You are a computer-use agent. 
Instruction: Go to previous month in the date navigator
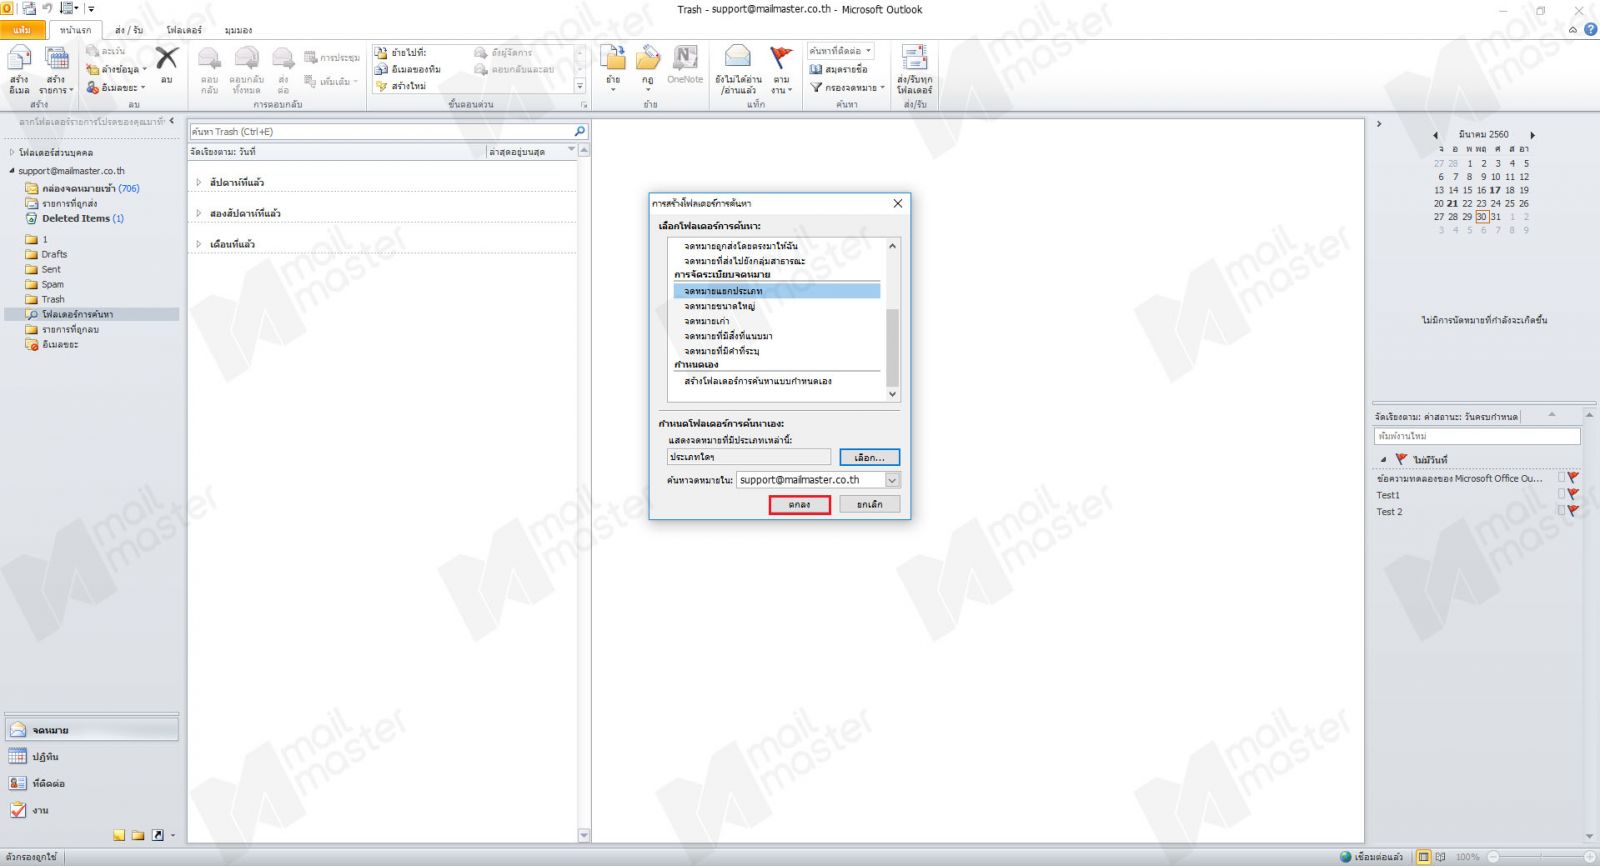click(x=1436, y=135)
